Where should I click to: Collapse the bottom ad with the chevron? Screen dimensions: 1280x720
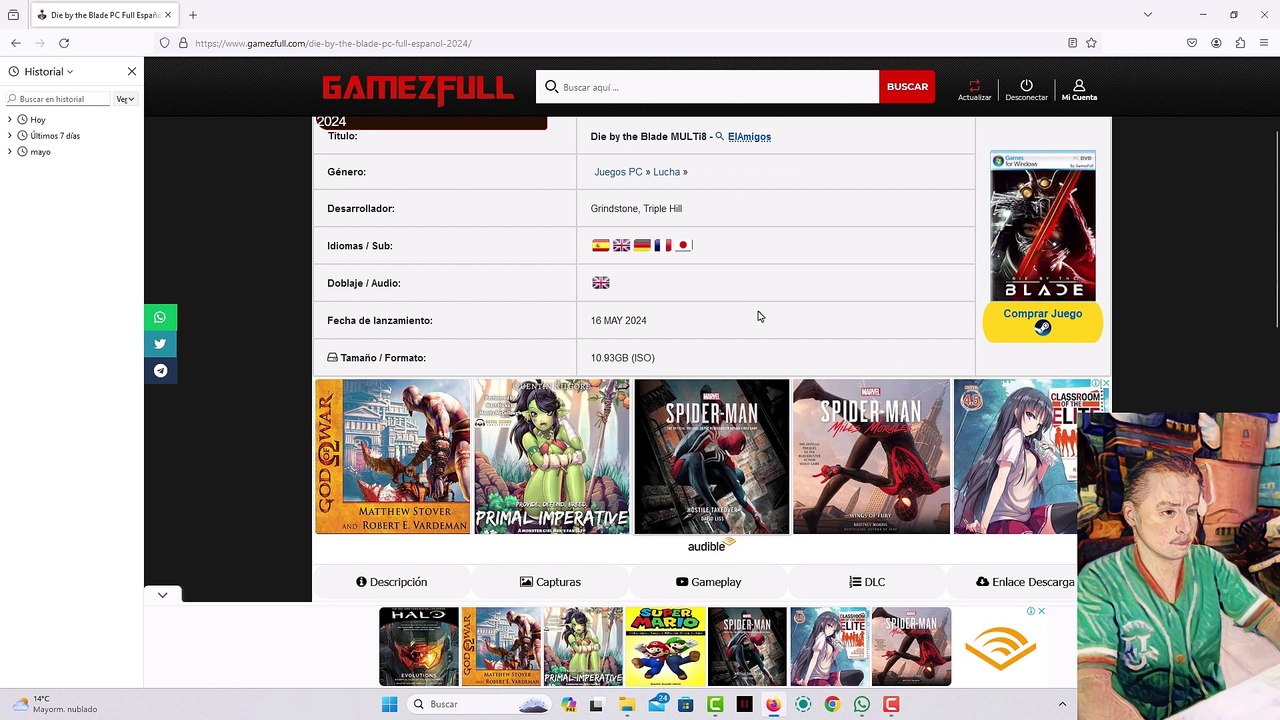point(162,595)
